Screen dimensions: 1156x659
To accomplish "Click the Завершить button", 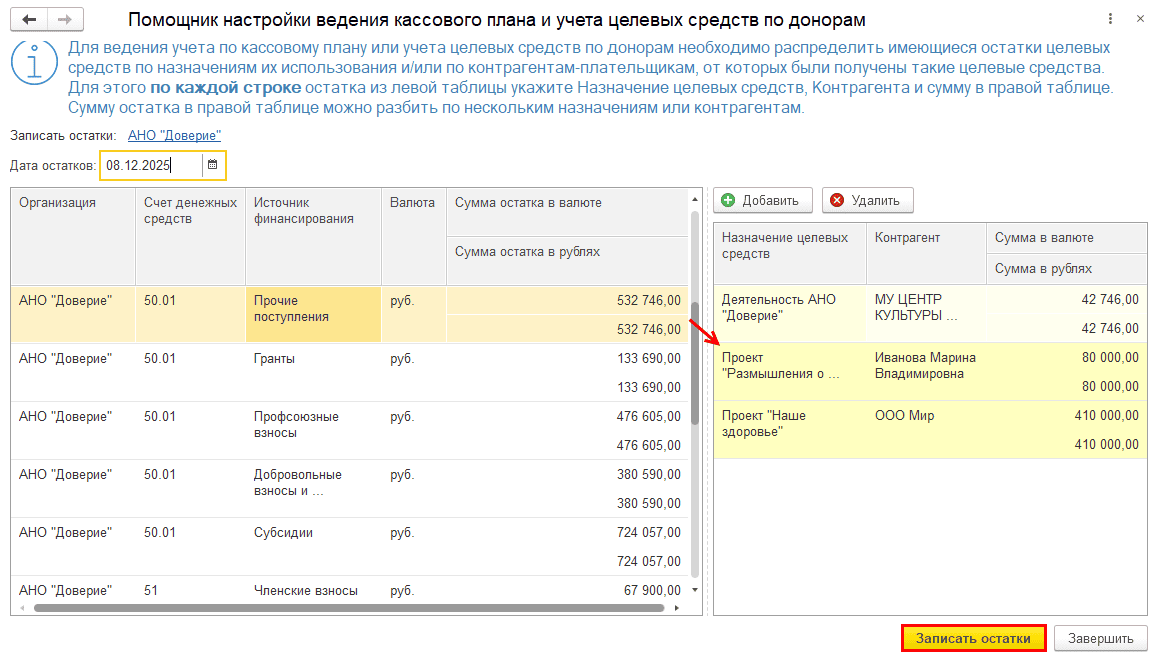I will point(1100,638).
